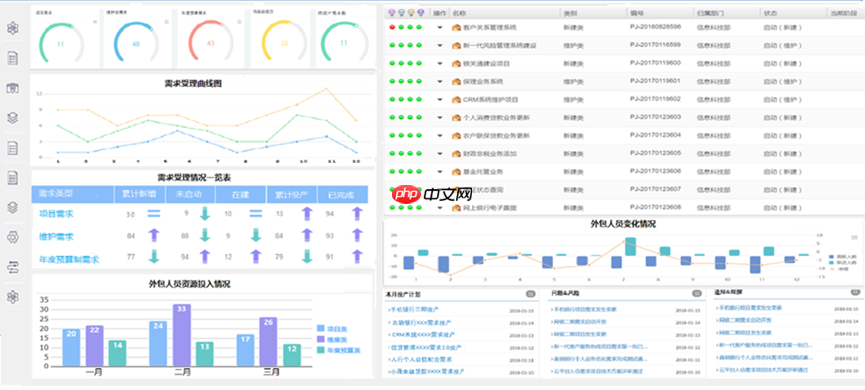Open the operation dropdown for 农户联保贷款业务更新

(440, 136)
